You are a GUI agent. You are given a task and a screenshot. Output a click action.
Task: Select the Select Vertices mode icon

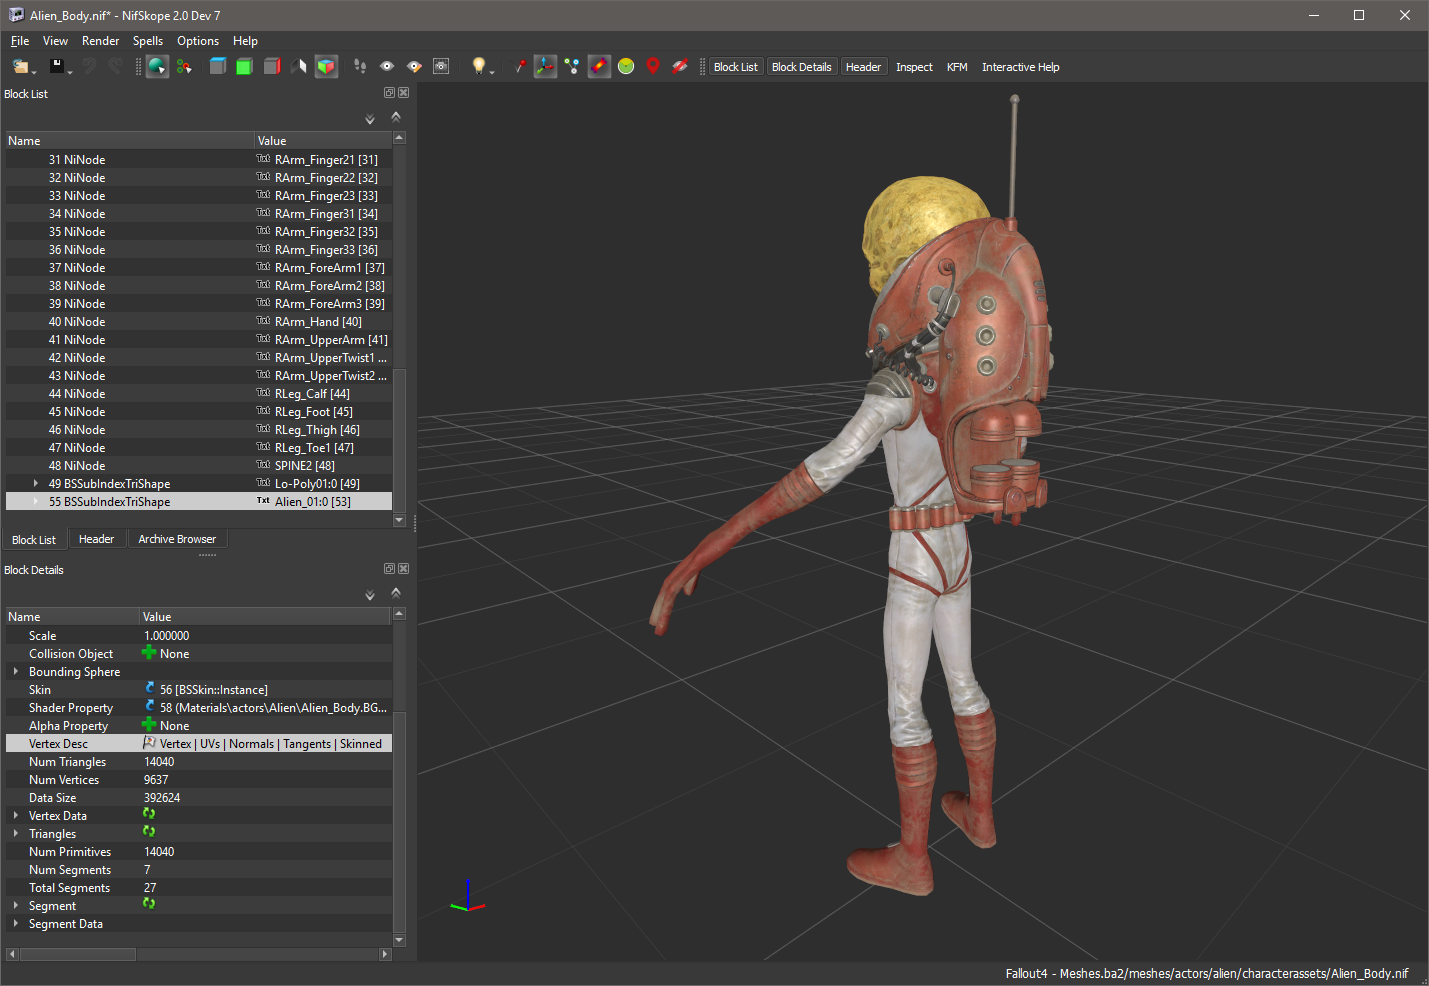[x=184, y=67]
